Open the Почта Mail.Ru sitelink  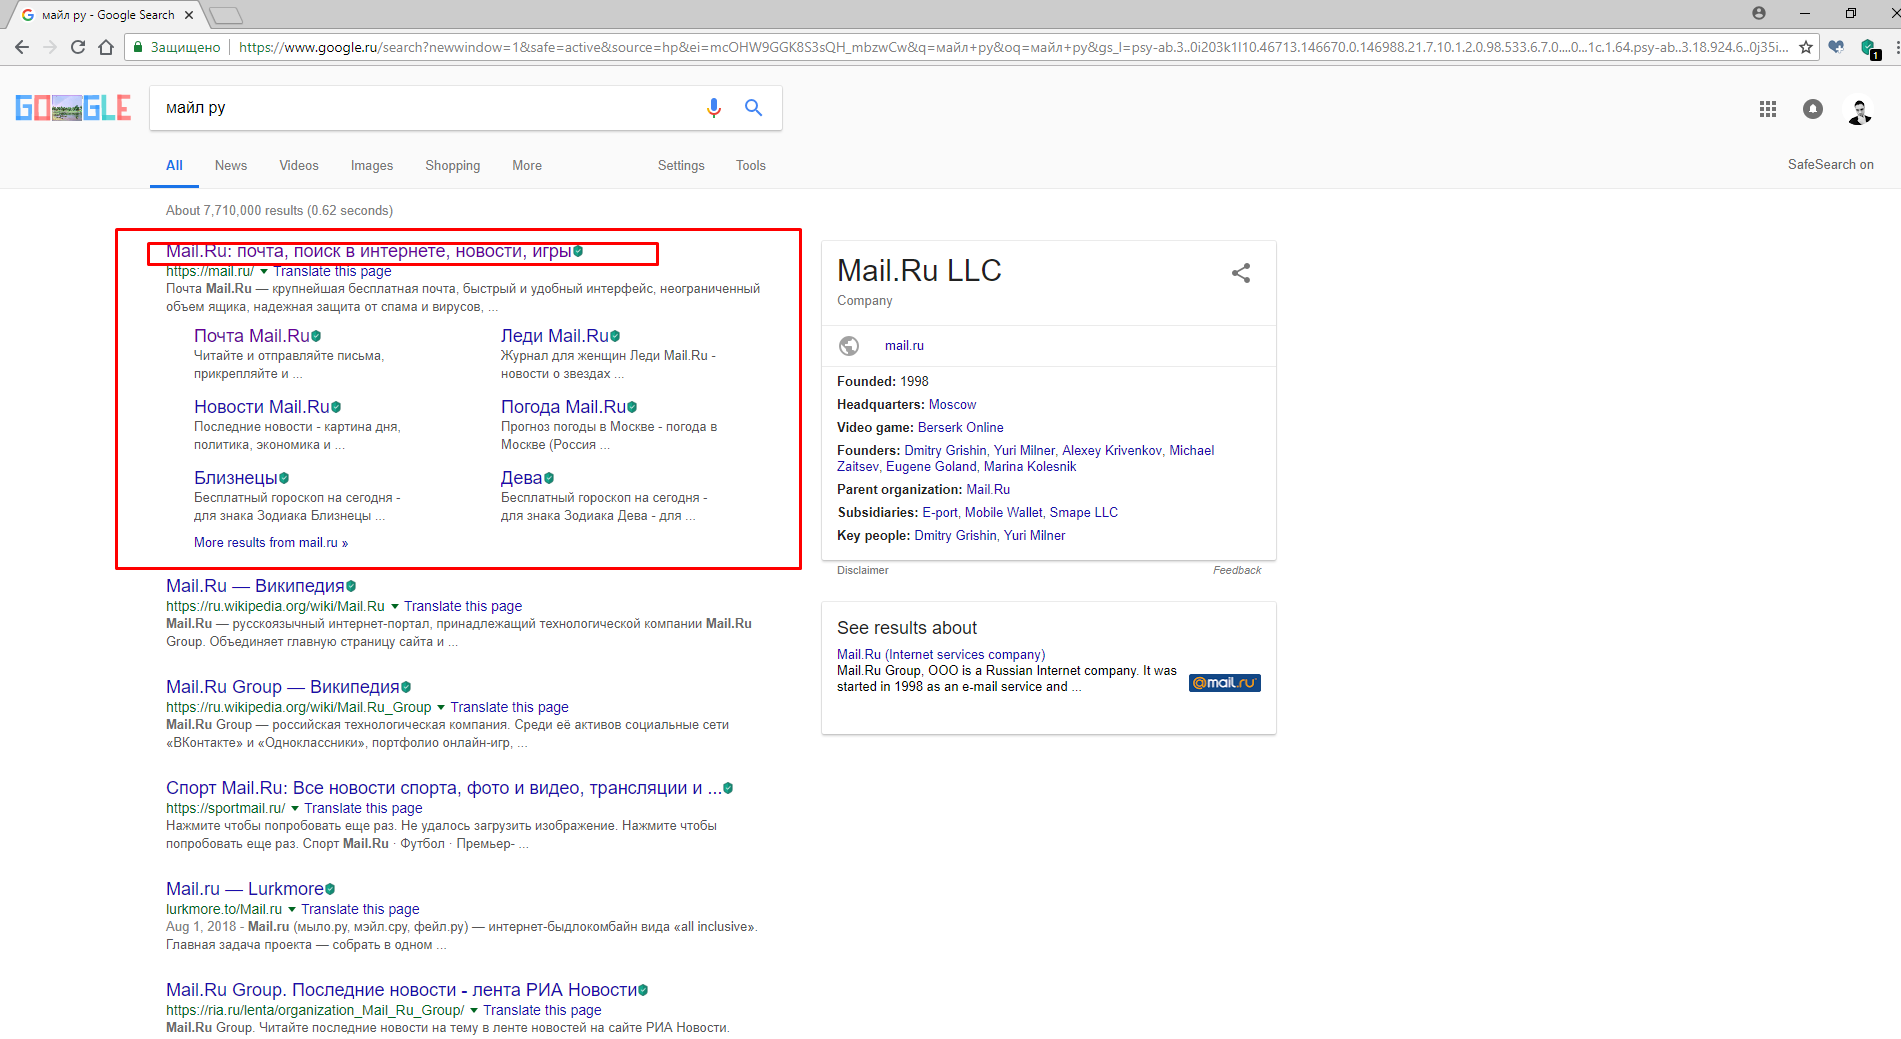point(252,336)
